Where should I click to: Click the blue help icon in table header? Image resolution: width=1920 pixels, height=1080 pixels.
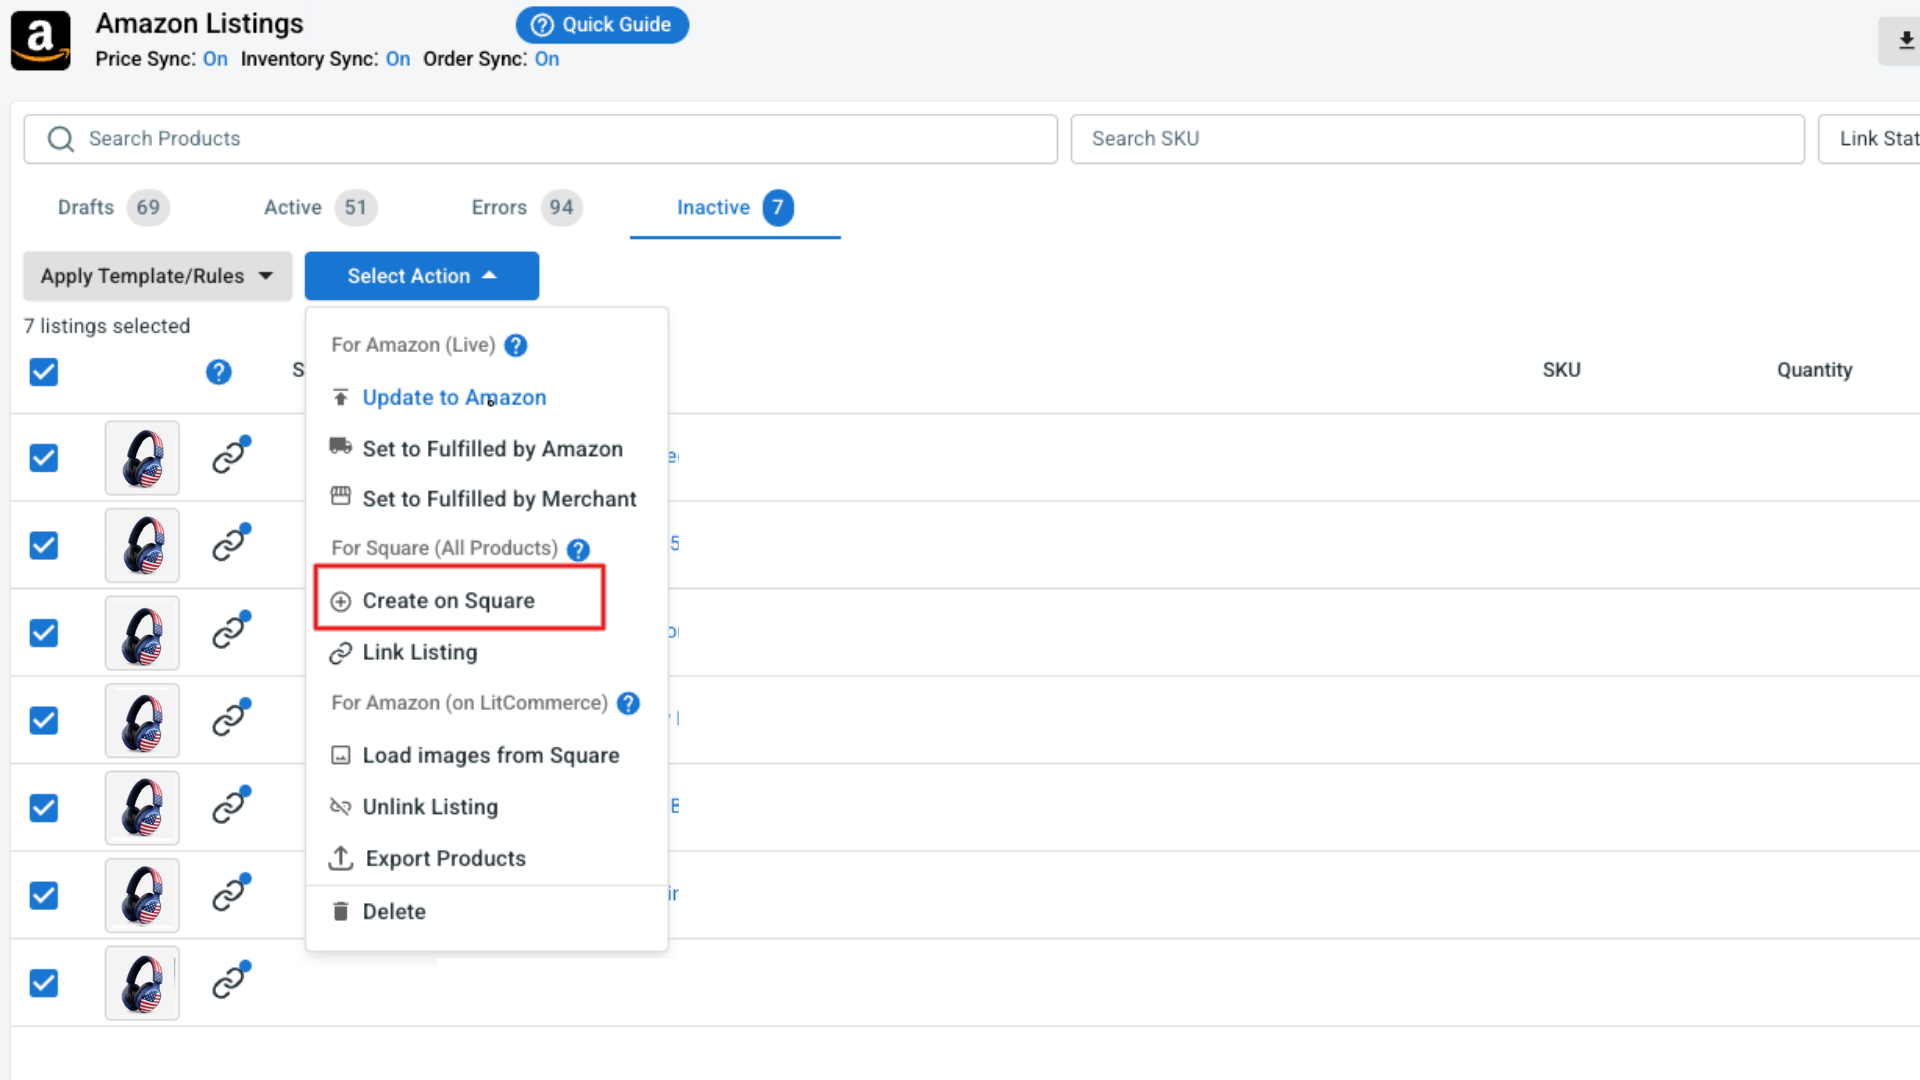point(218,372)
